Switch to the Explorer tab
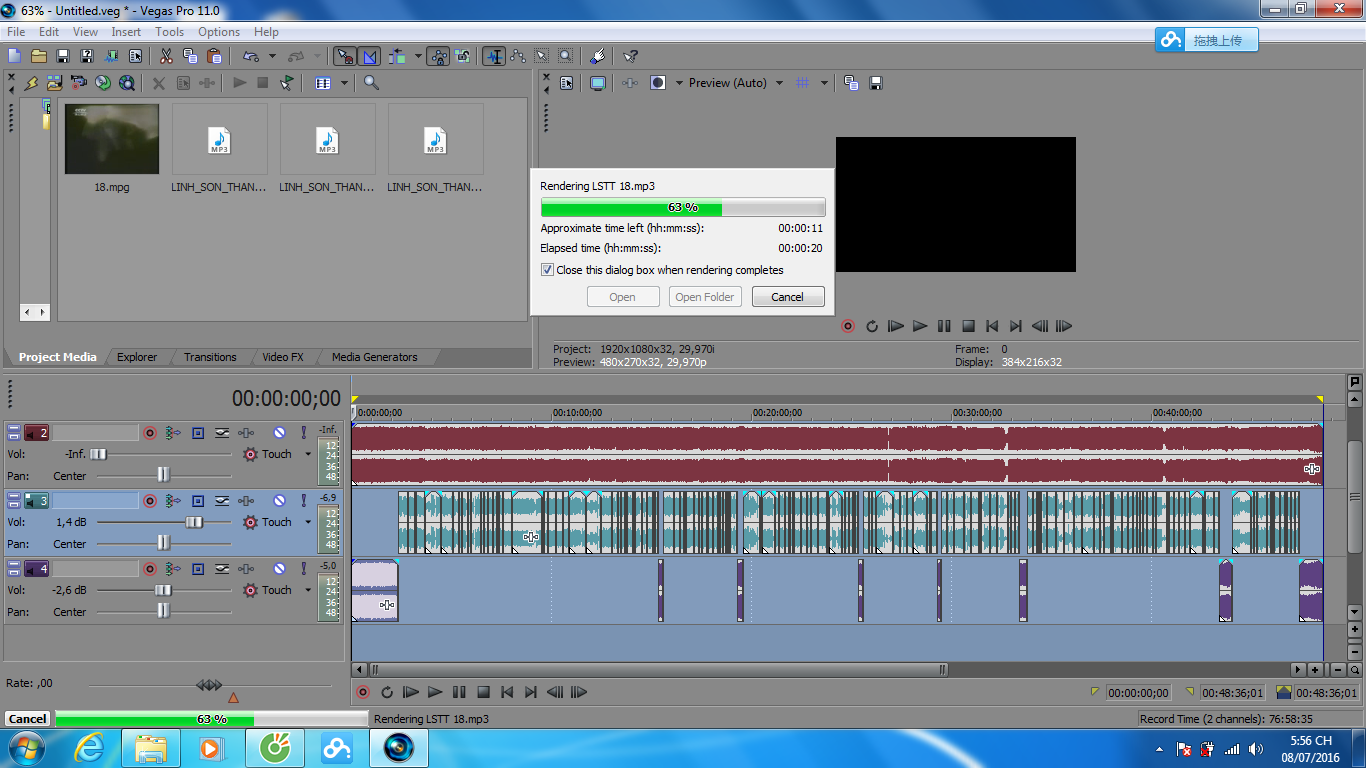The height and width of the screenshot is (768, 1366). (x=137, y=357)
